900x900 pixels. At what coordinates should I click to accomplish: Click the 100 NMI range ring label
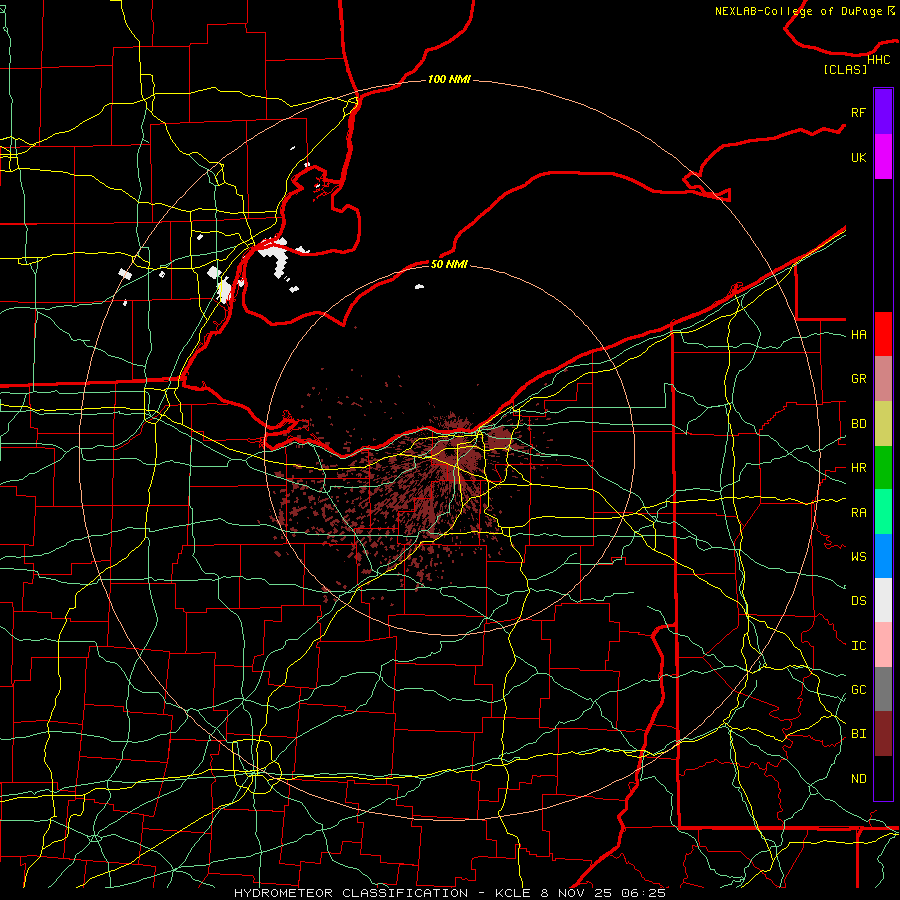click(449, 79)
